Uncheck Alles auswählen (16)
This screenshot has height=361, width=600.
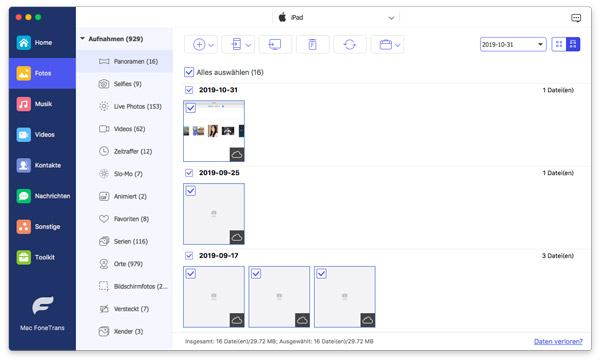click(x=189, y=72)
